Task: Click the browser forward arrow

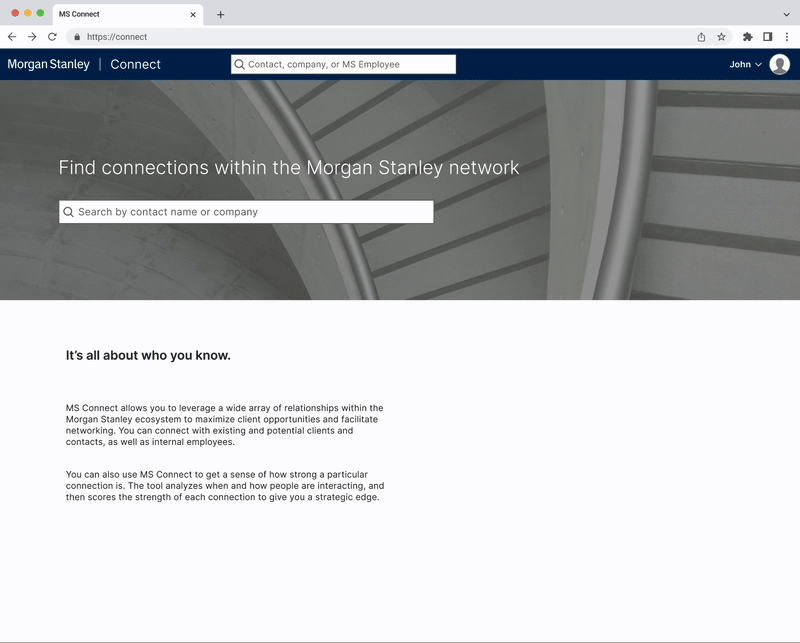Action: tap(32, 37)
